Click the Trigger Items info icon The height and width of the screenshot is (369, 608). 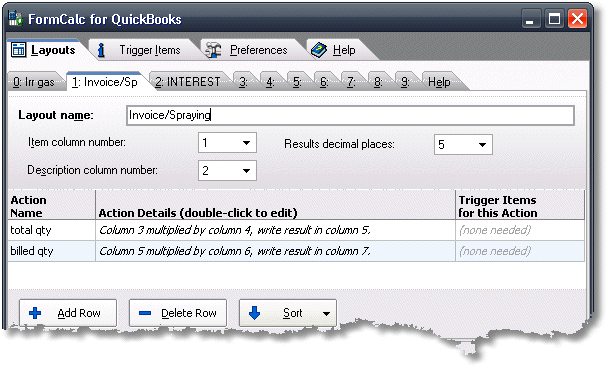click(101, 50)
